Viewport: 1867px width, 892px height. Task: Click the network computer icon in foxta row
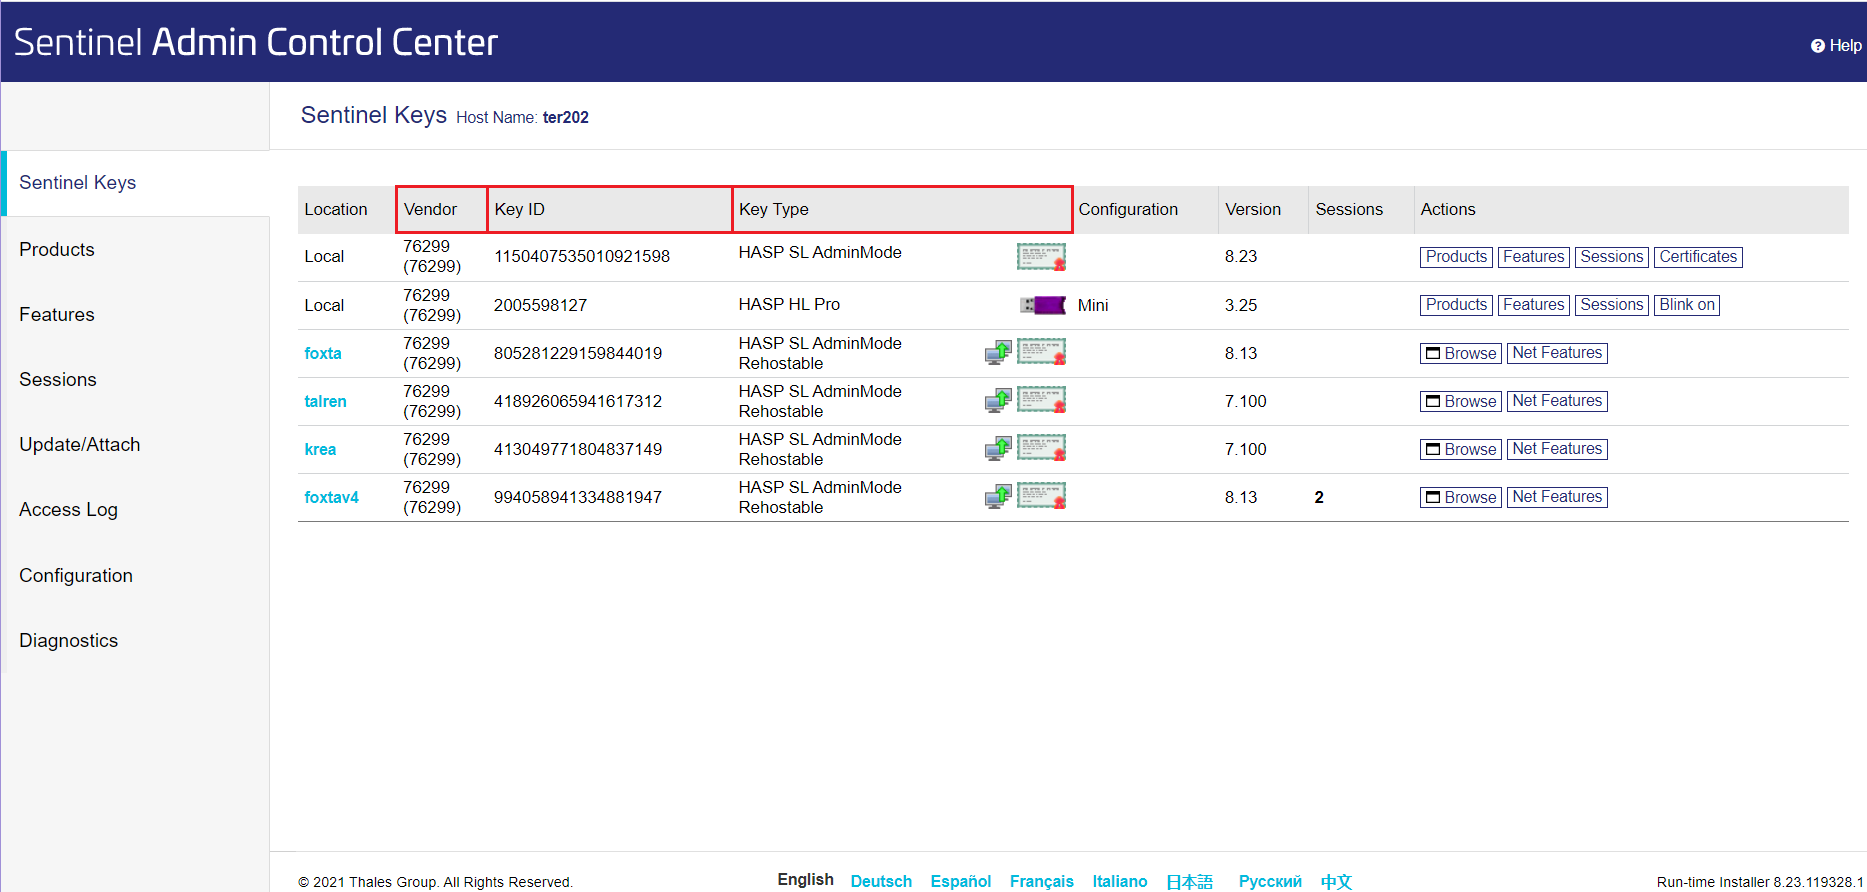tap(998, 353)
